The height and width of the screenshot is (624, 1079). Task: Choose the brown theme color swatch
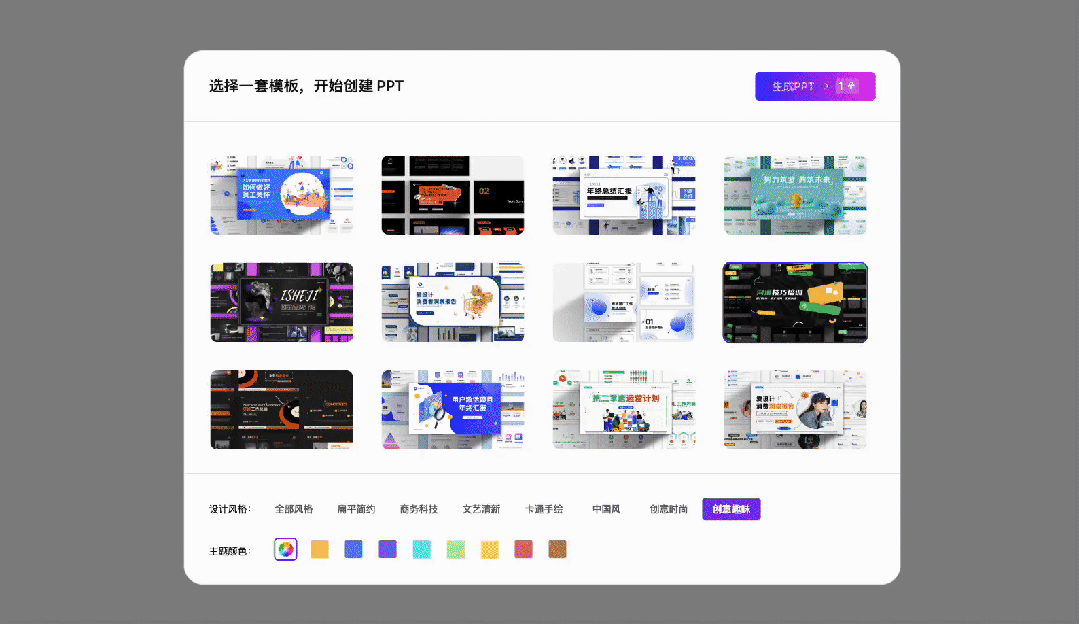pos(557,549)
